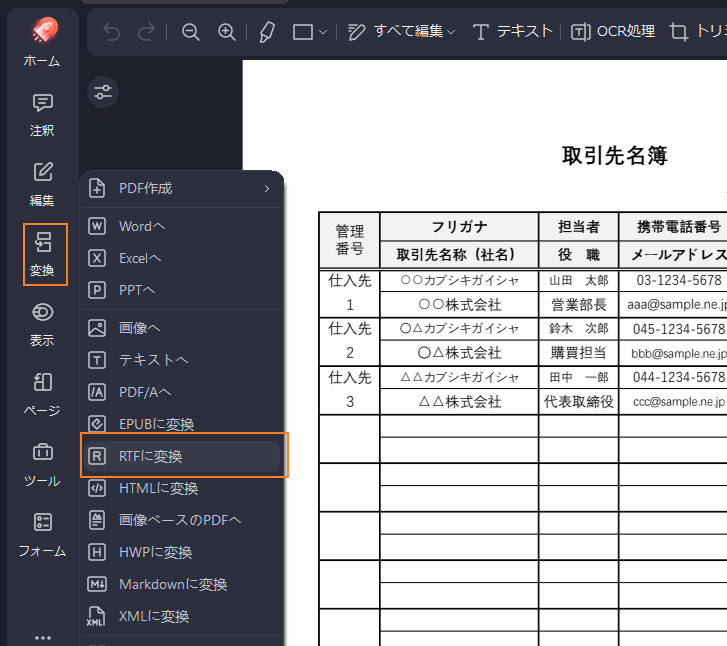The height and width of the screenshot is (646, 727).
Task: Choose RTFに変換 option
Action: tap(184, 456)
